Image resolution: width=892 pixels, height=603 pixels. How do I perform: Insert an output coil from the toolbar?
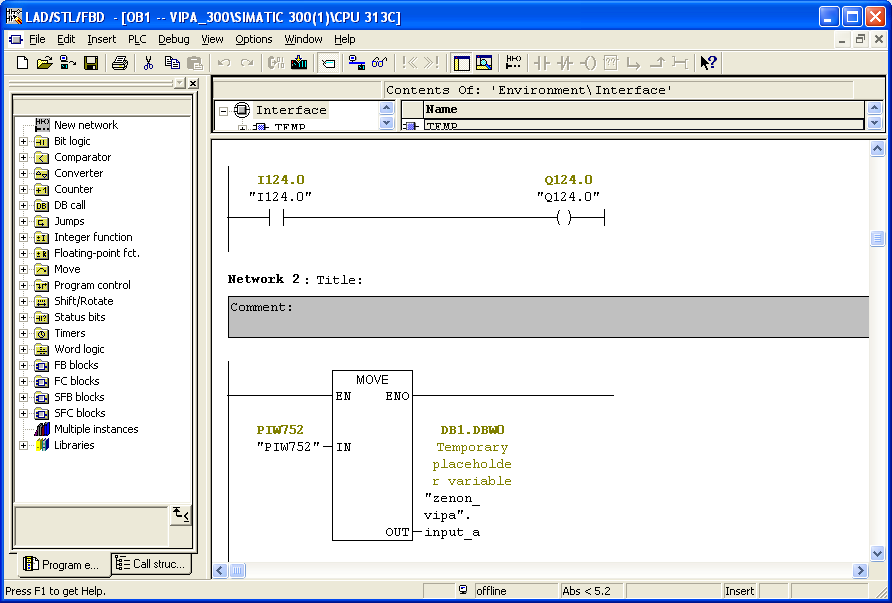click(x=588, y=63)
